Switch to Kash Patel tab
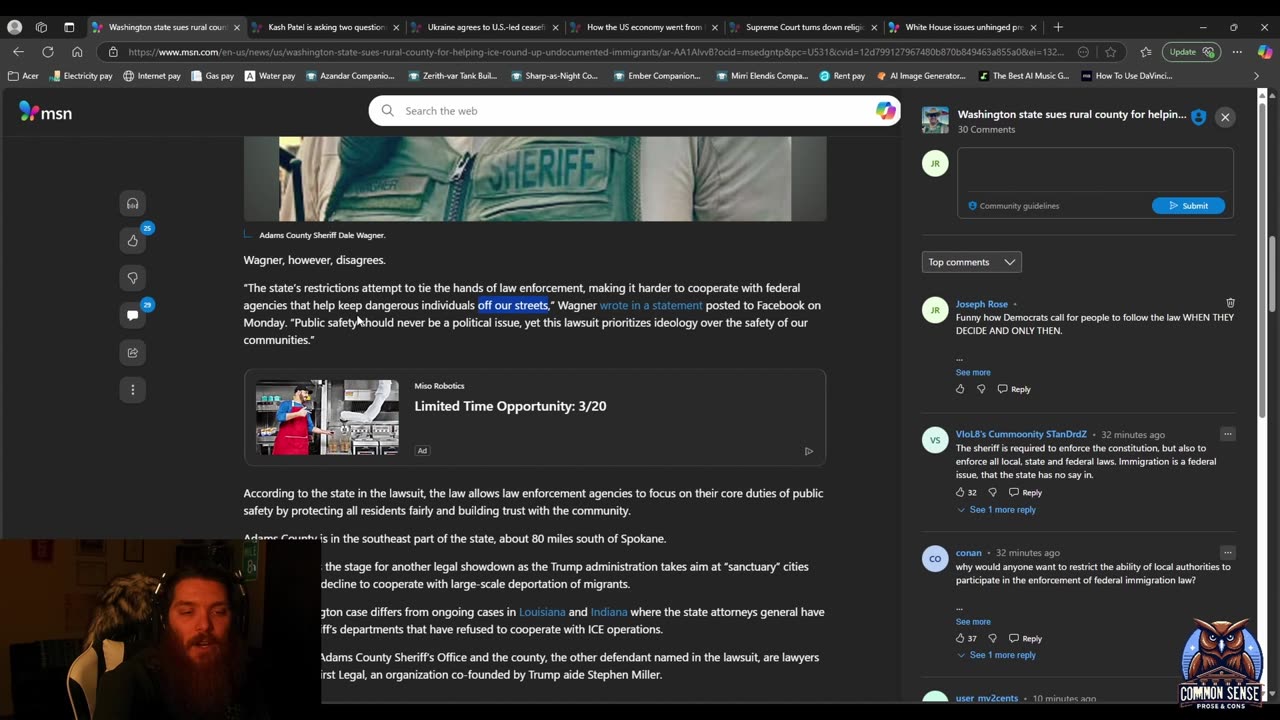1280x720 pixels. (x=325, y=27)
